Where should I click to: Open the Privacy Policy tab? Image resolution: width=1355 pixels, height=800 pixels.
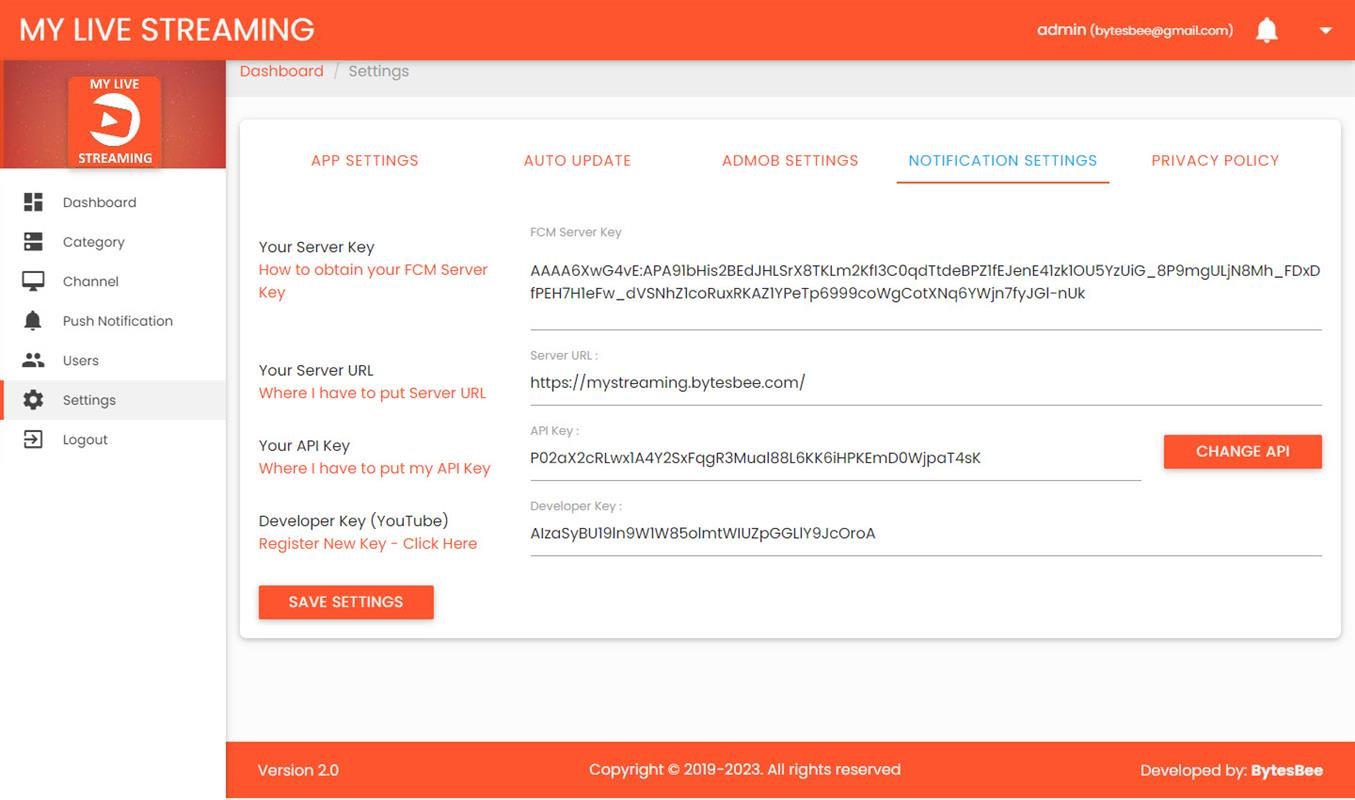pos(1215,160)
